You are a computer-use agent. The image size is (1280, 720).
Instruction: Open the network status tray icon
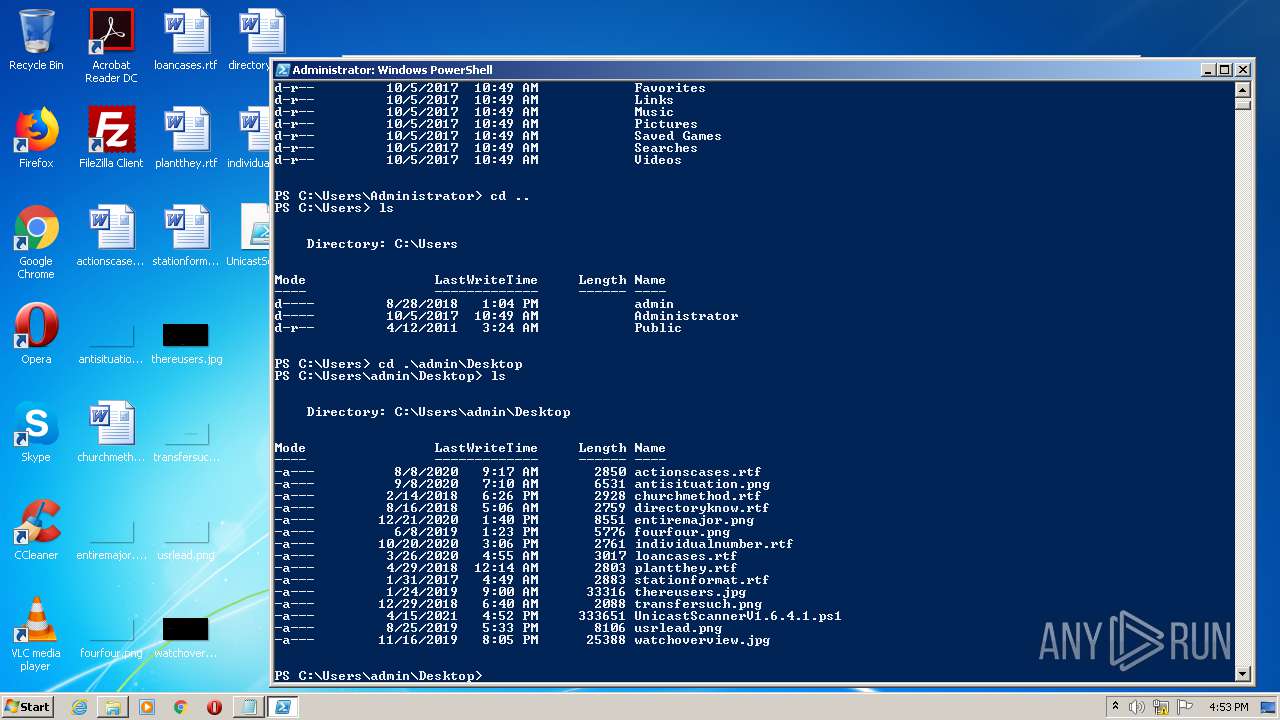point(1162,707)
